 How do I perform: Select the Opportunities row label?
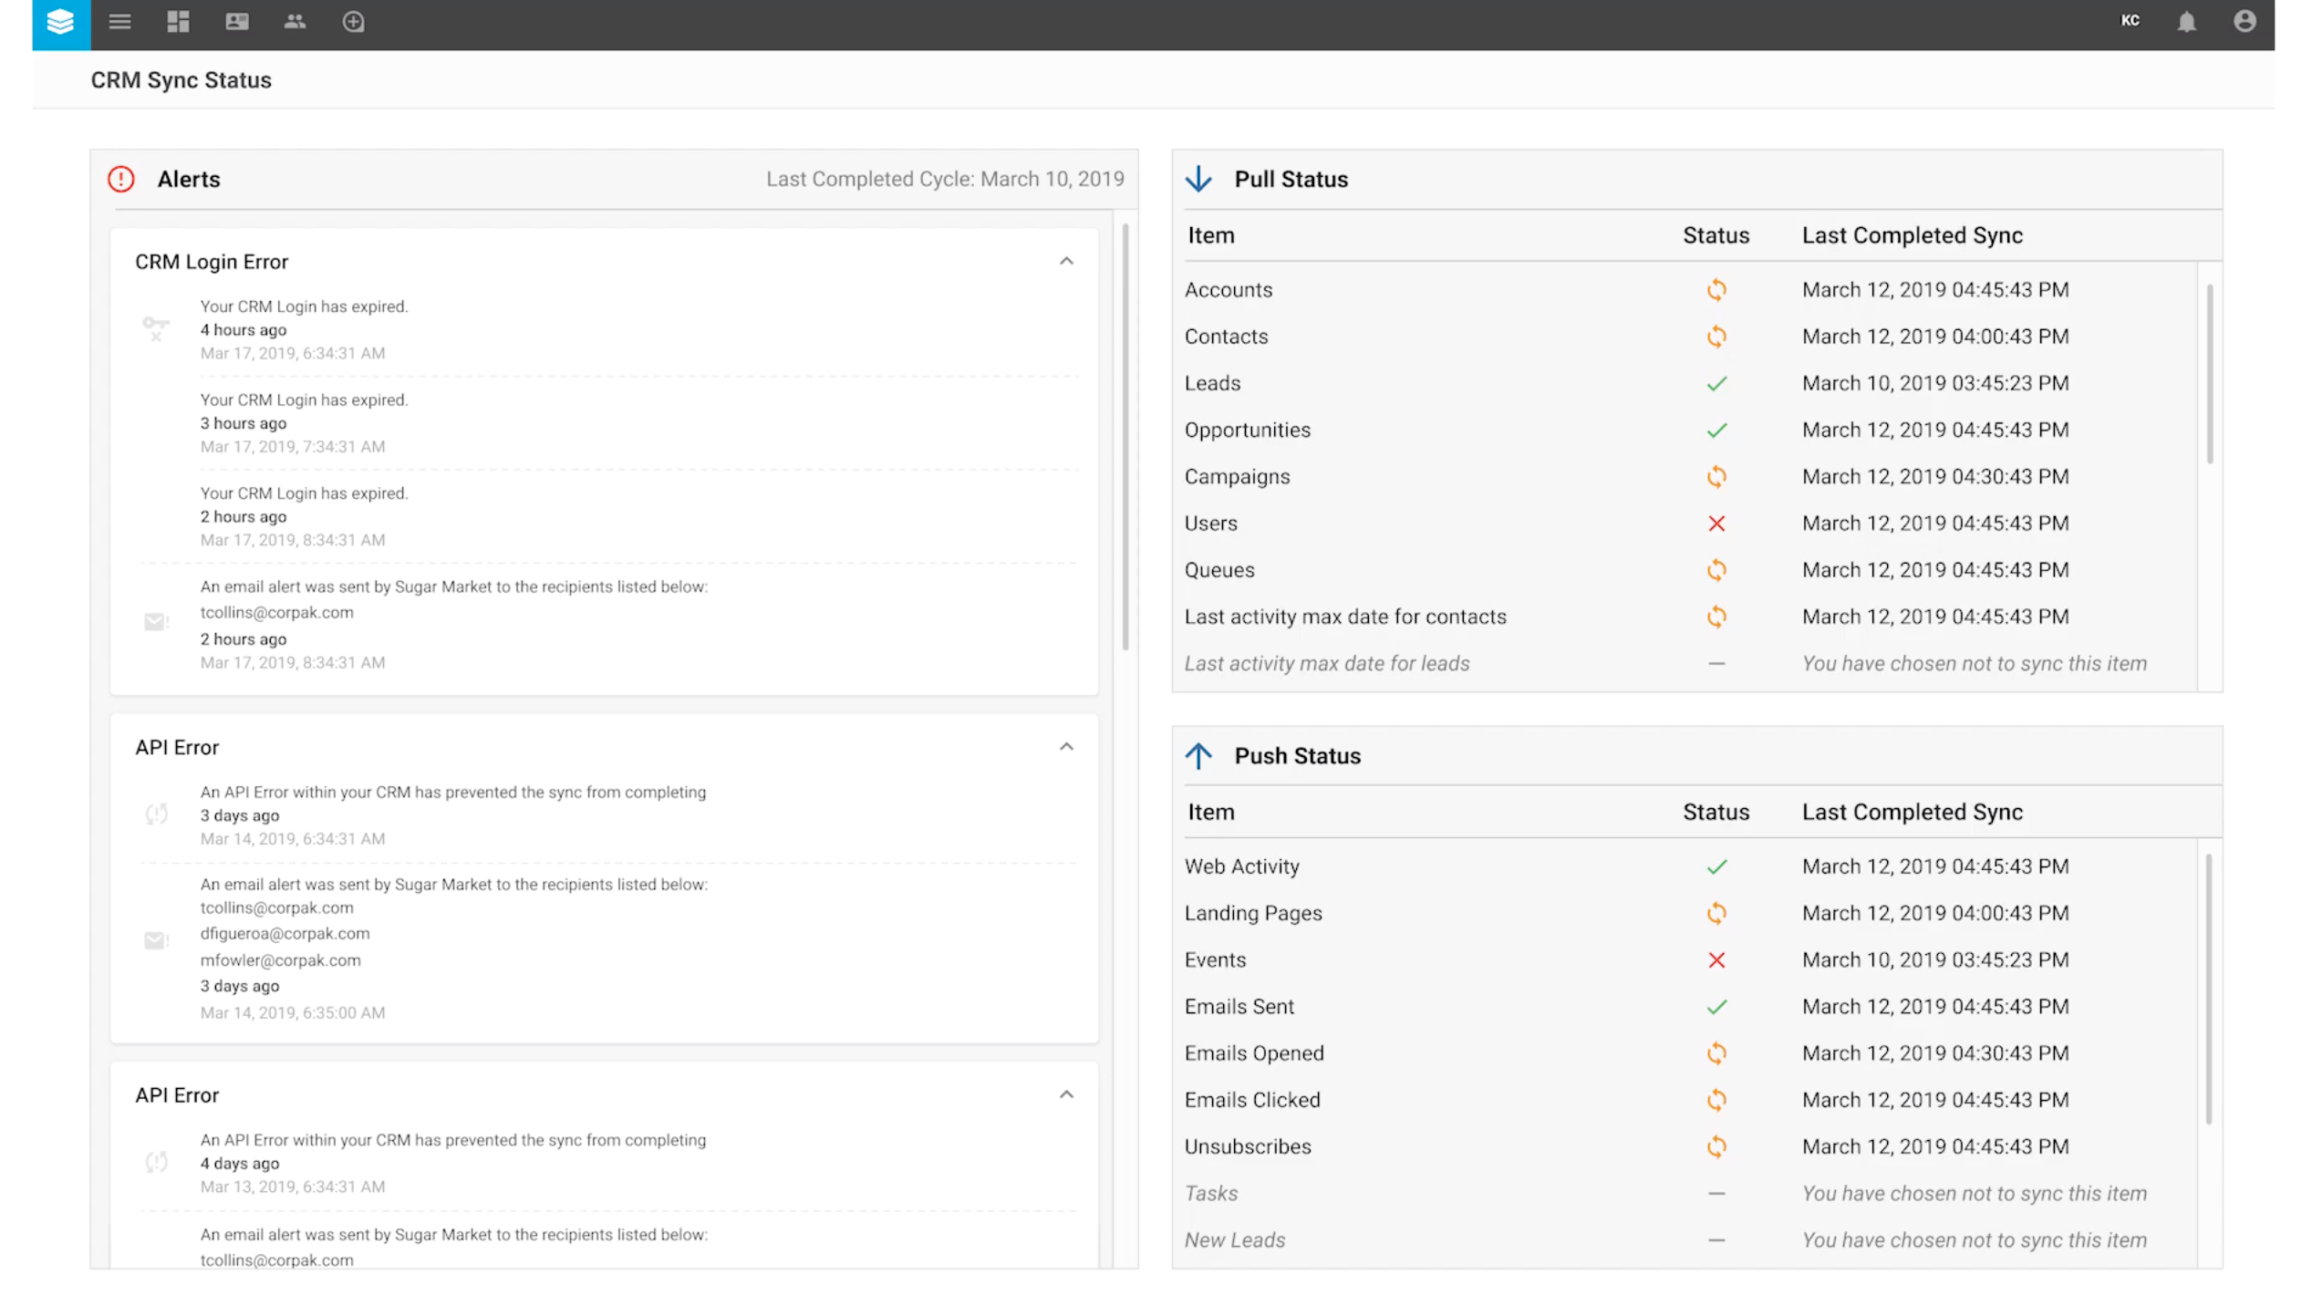click(1247, 430)
